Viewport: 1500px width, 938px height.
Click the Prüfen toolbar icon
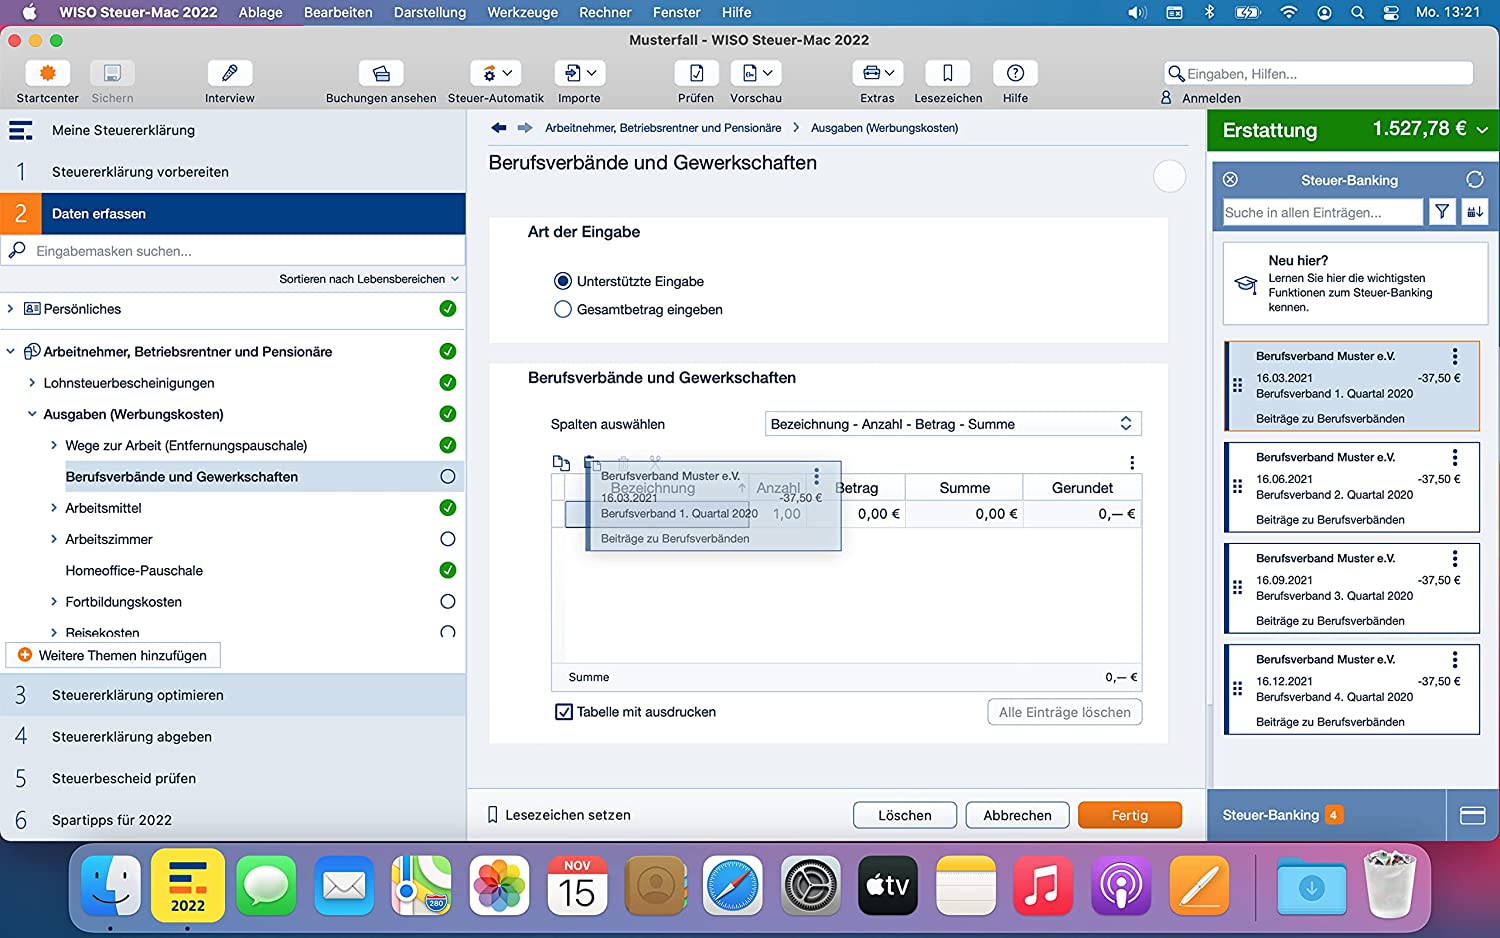click(x=696, y=74)
